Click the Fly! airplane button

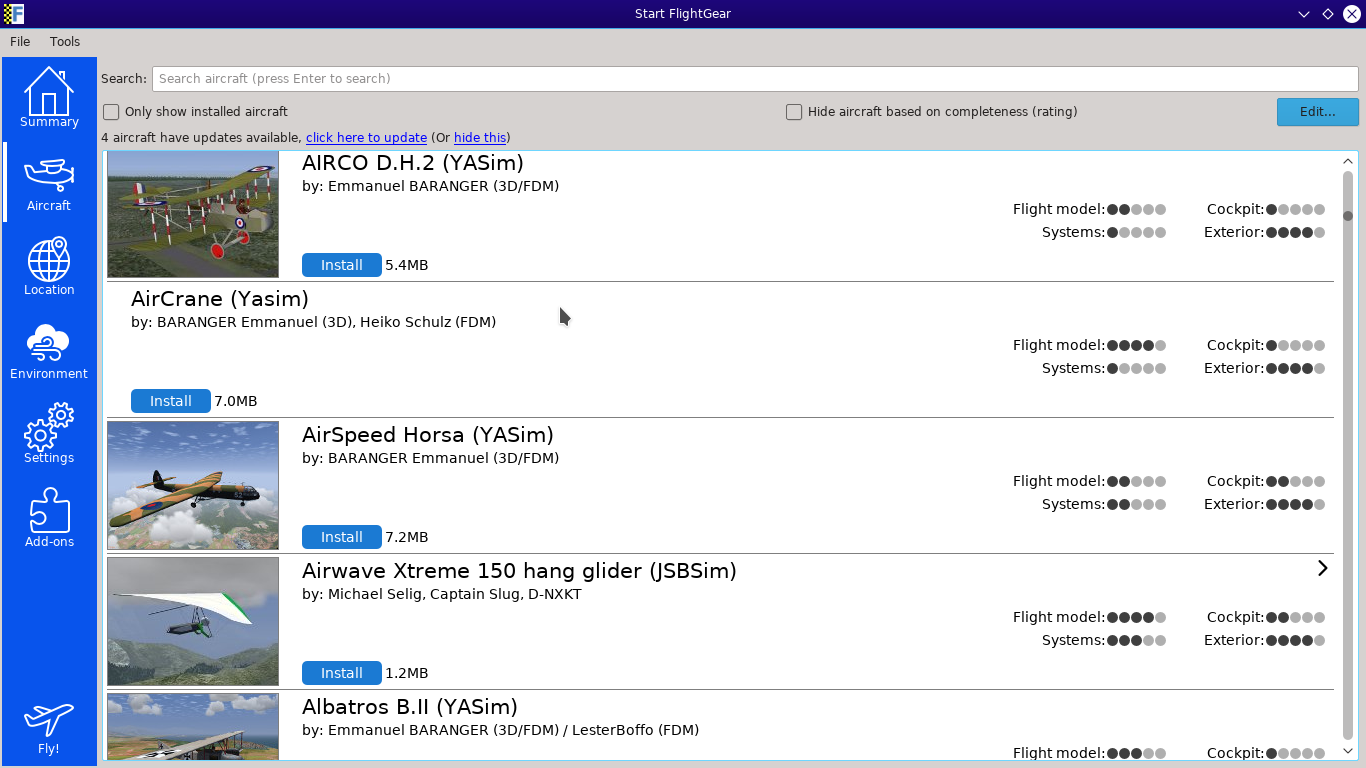point(49,727)
